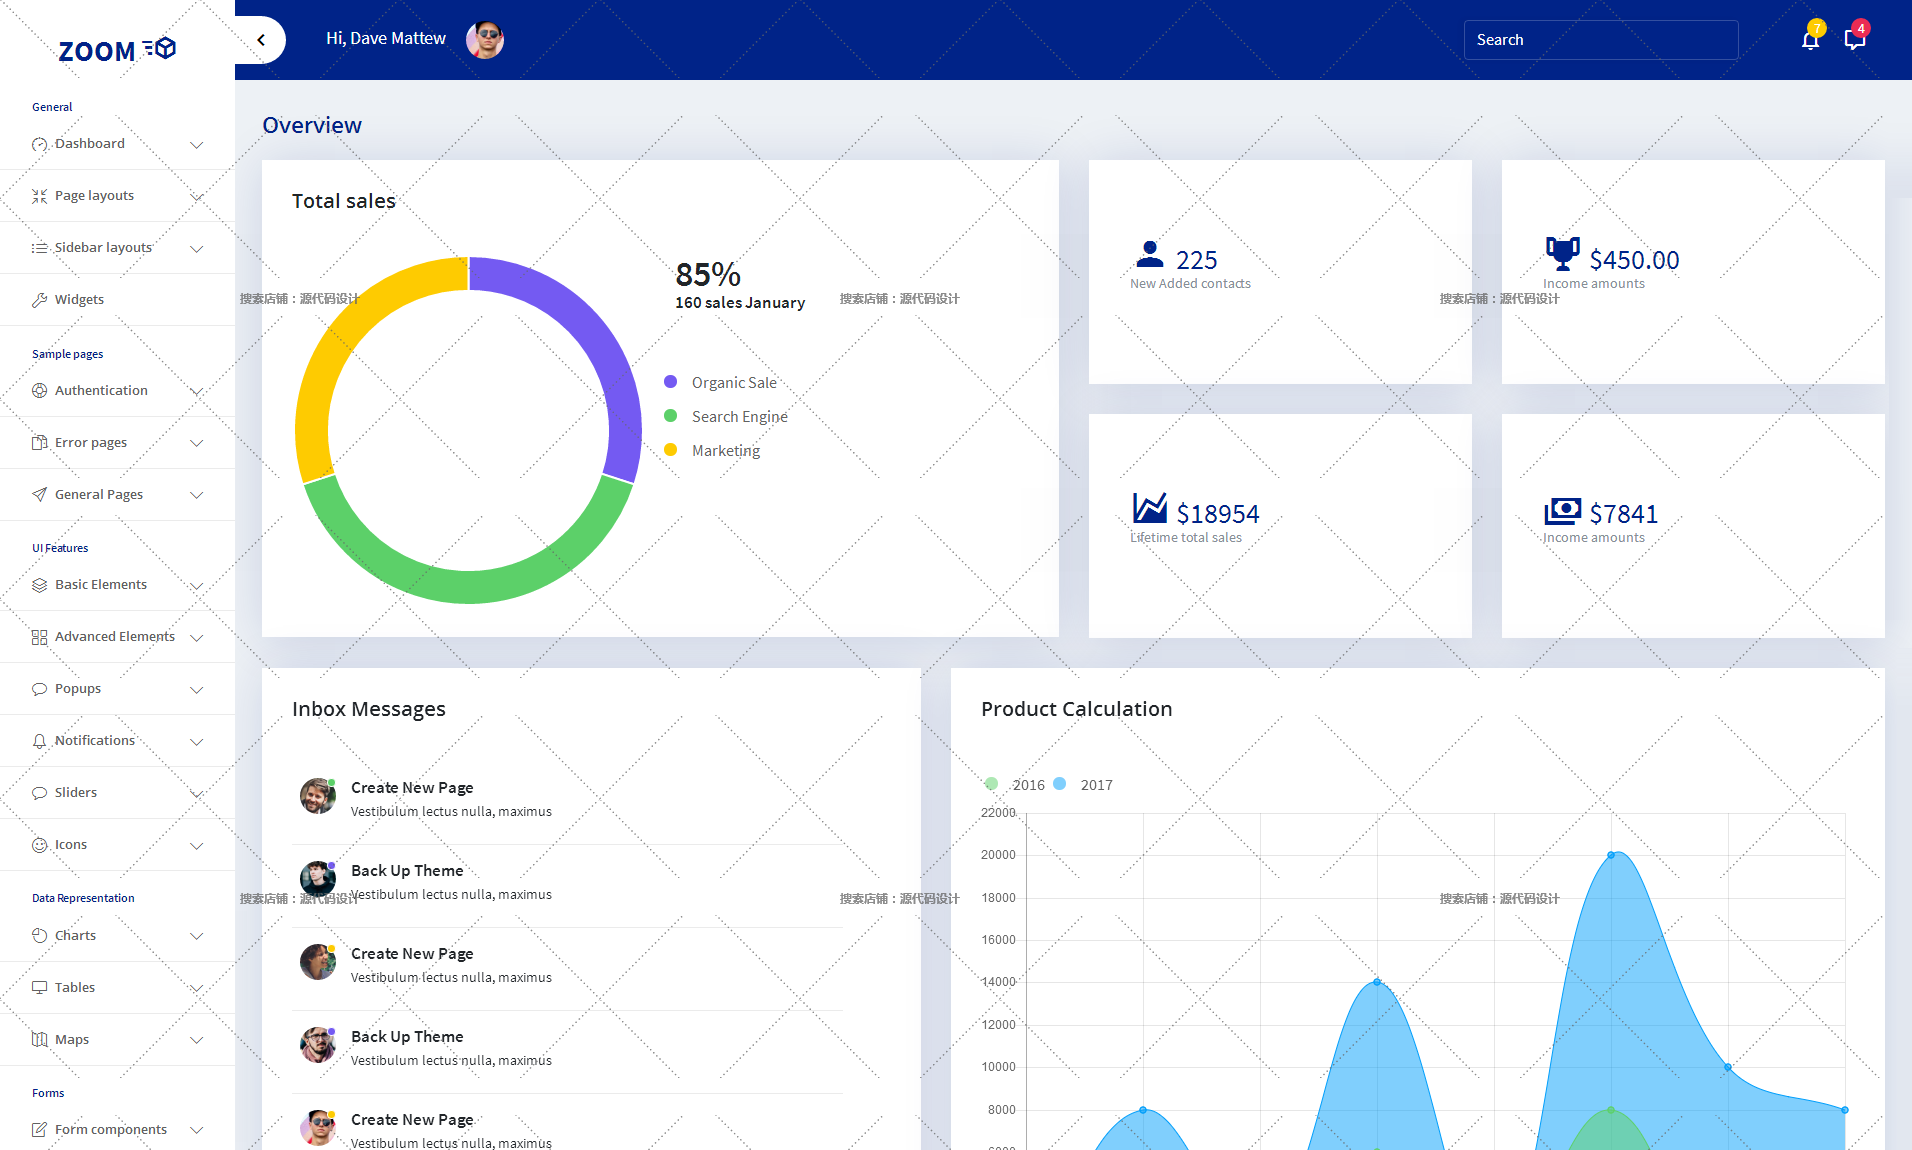Toggle Organic Sale legend entry
Screen dimensions: 1912x1150
click(x=733, y=383)
